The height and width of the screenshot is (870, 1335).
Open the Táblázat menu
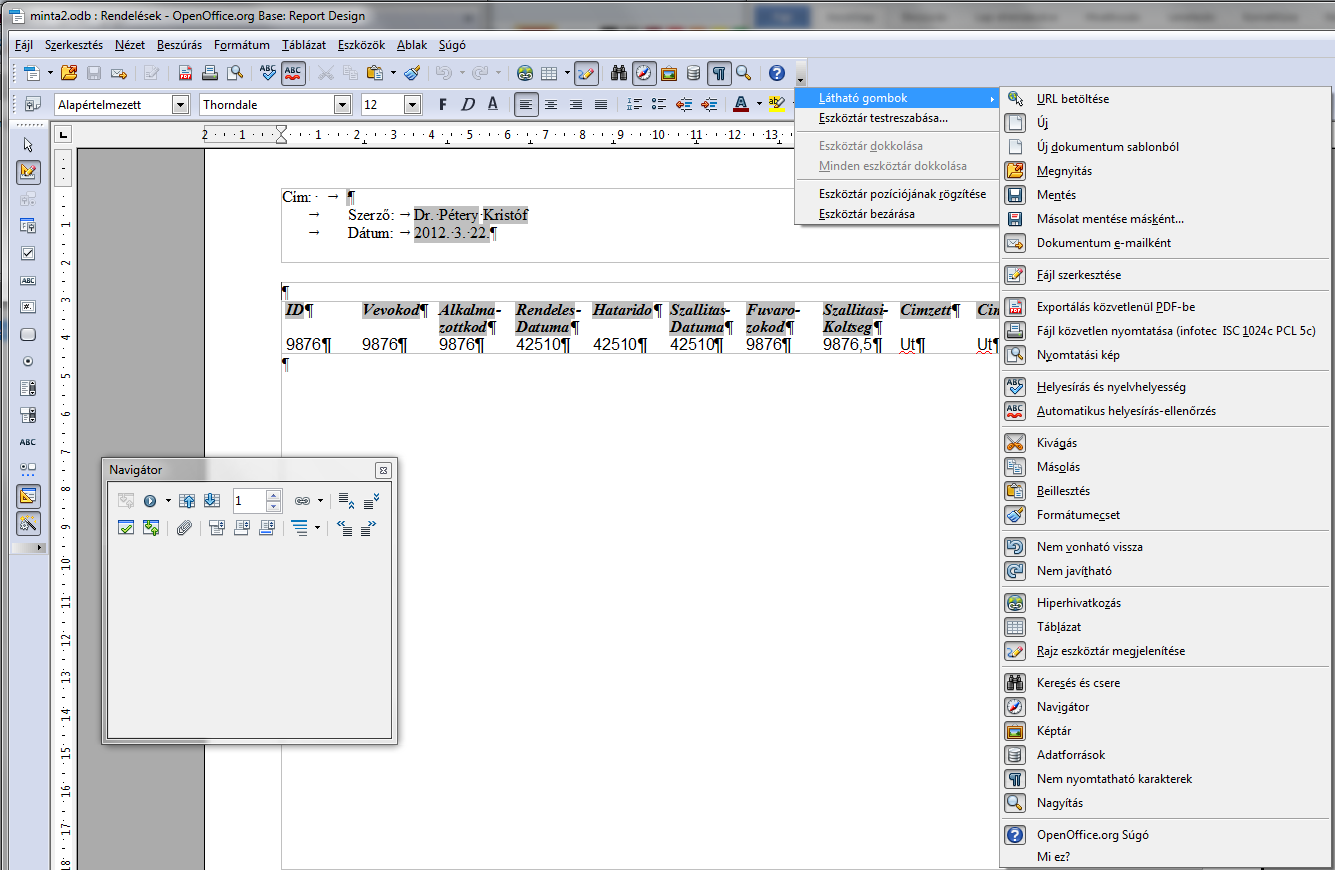[x=304, y=45]
